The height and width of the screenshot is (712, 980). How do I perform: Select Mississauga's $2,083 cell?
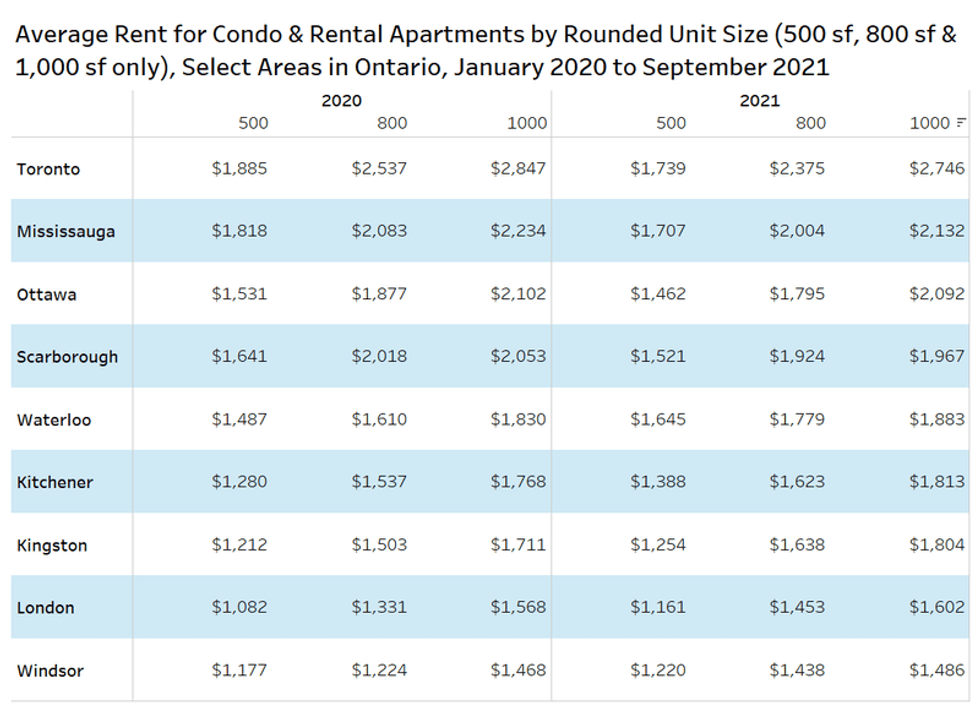(x=379, y=231)
